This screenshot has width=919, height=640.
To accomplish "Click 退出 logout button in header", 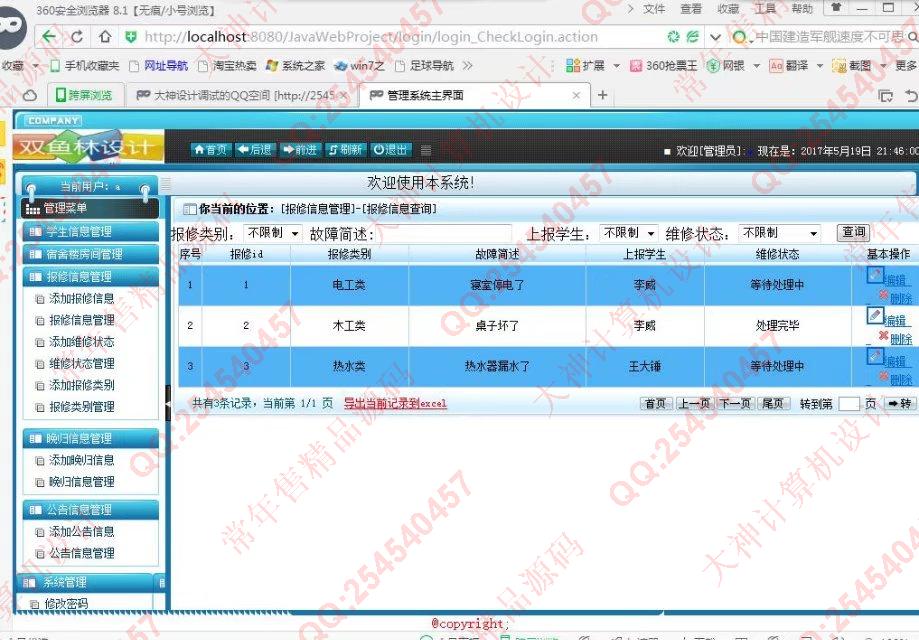I will tap(390, 150).
